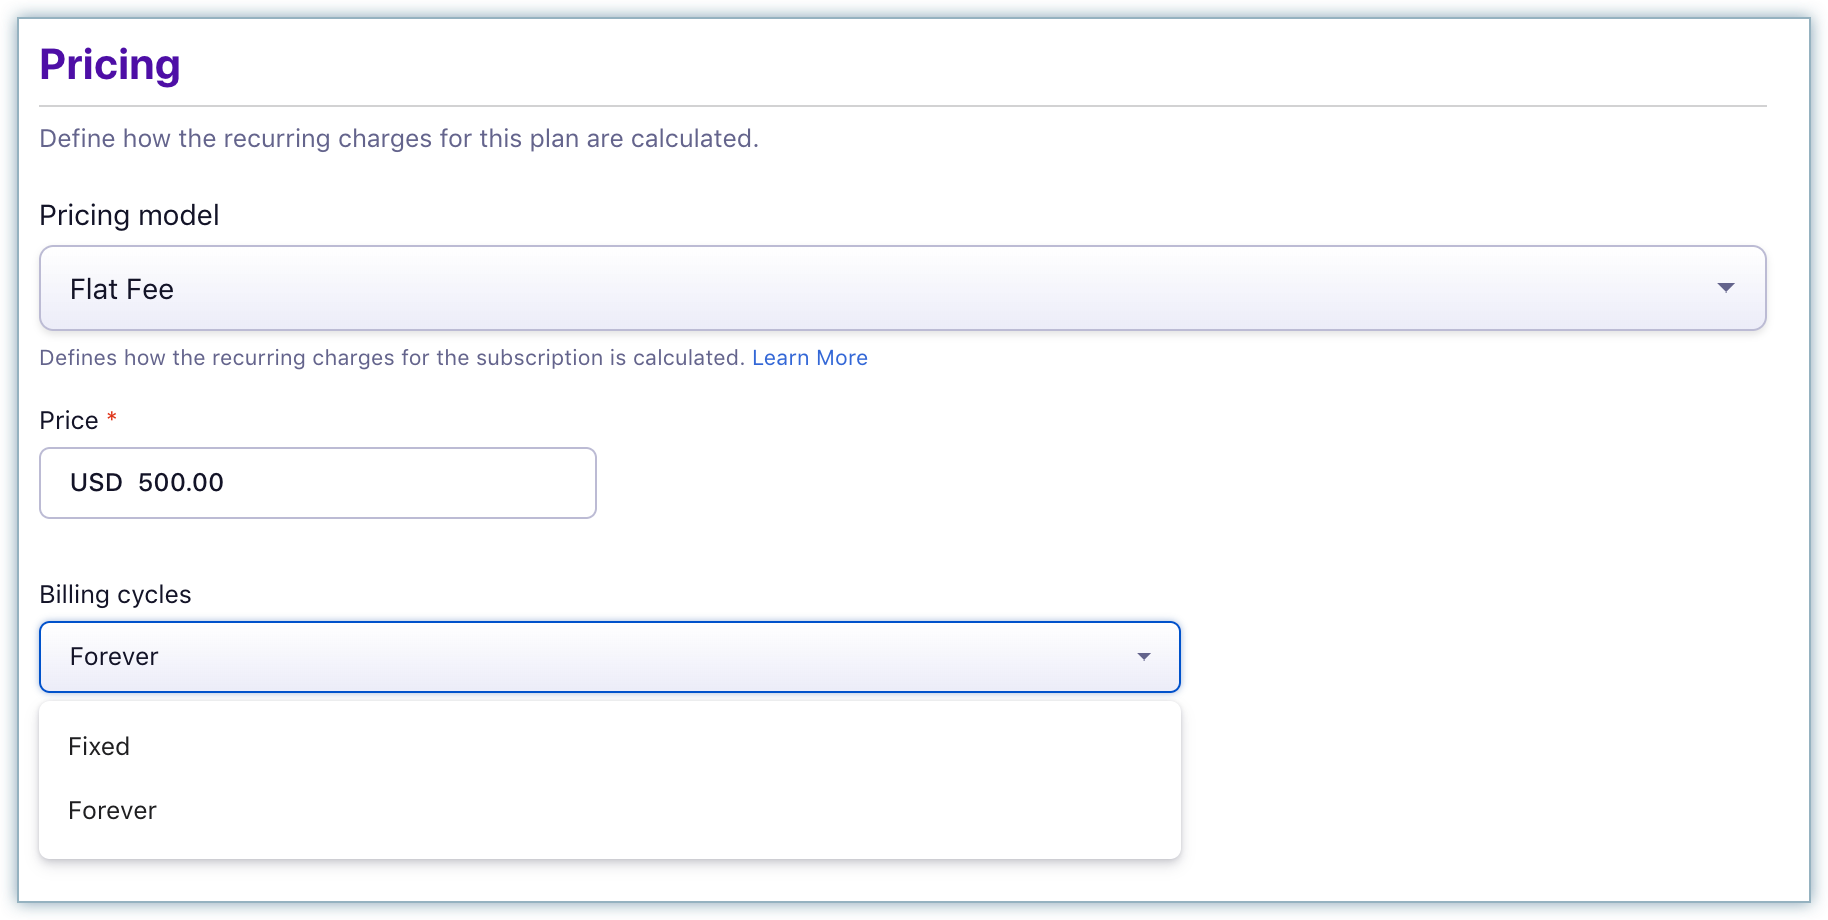1828x920 pixels.
Task: Select the Fixed billing cycle option
Action: click(99, 746)
